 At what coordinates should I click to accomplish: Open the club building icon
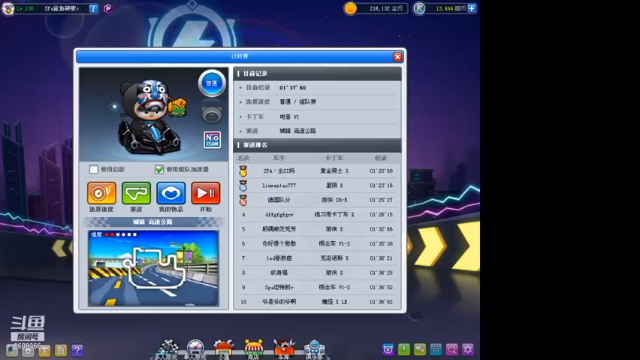pos(314,349)
